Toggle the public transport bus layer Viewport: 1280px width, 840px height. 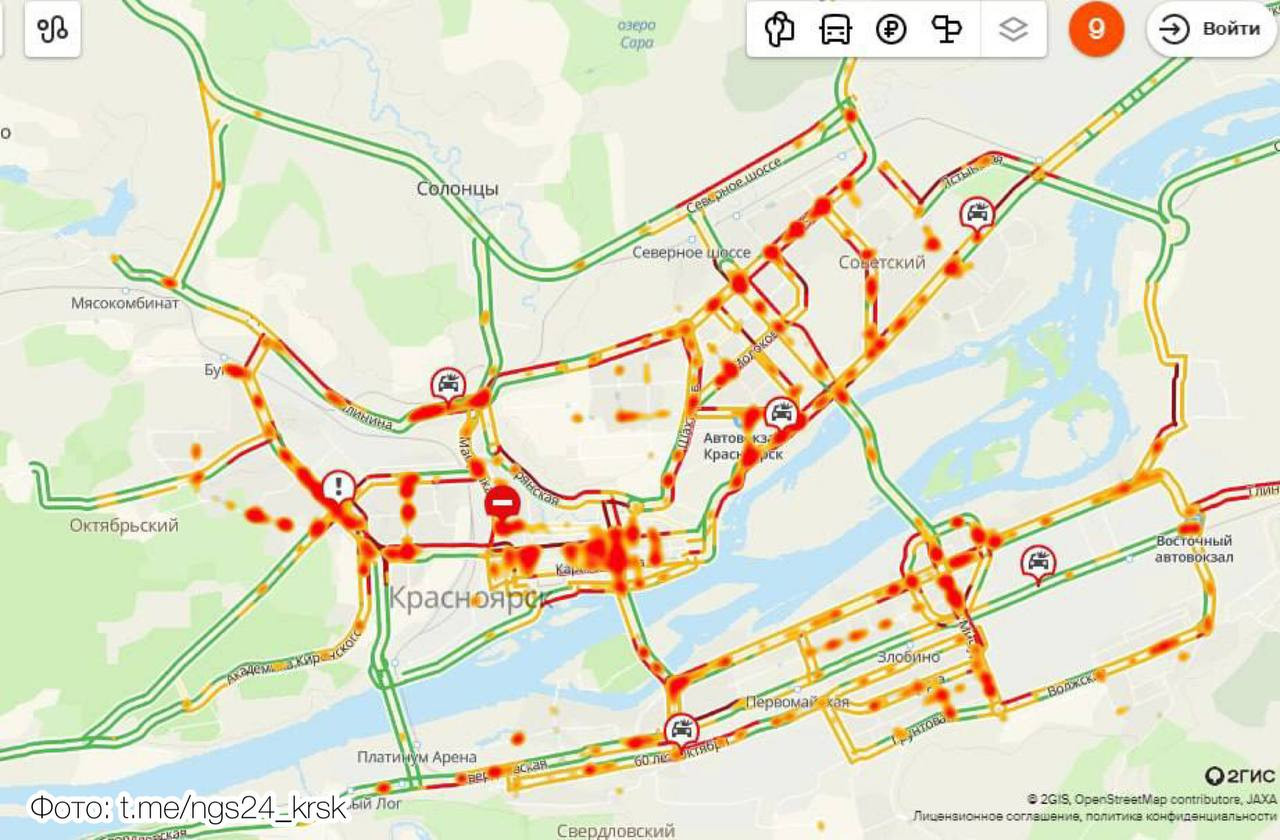click(x=835, y=29)
